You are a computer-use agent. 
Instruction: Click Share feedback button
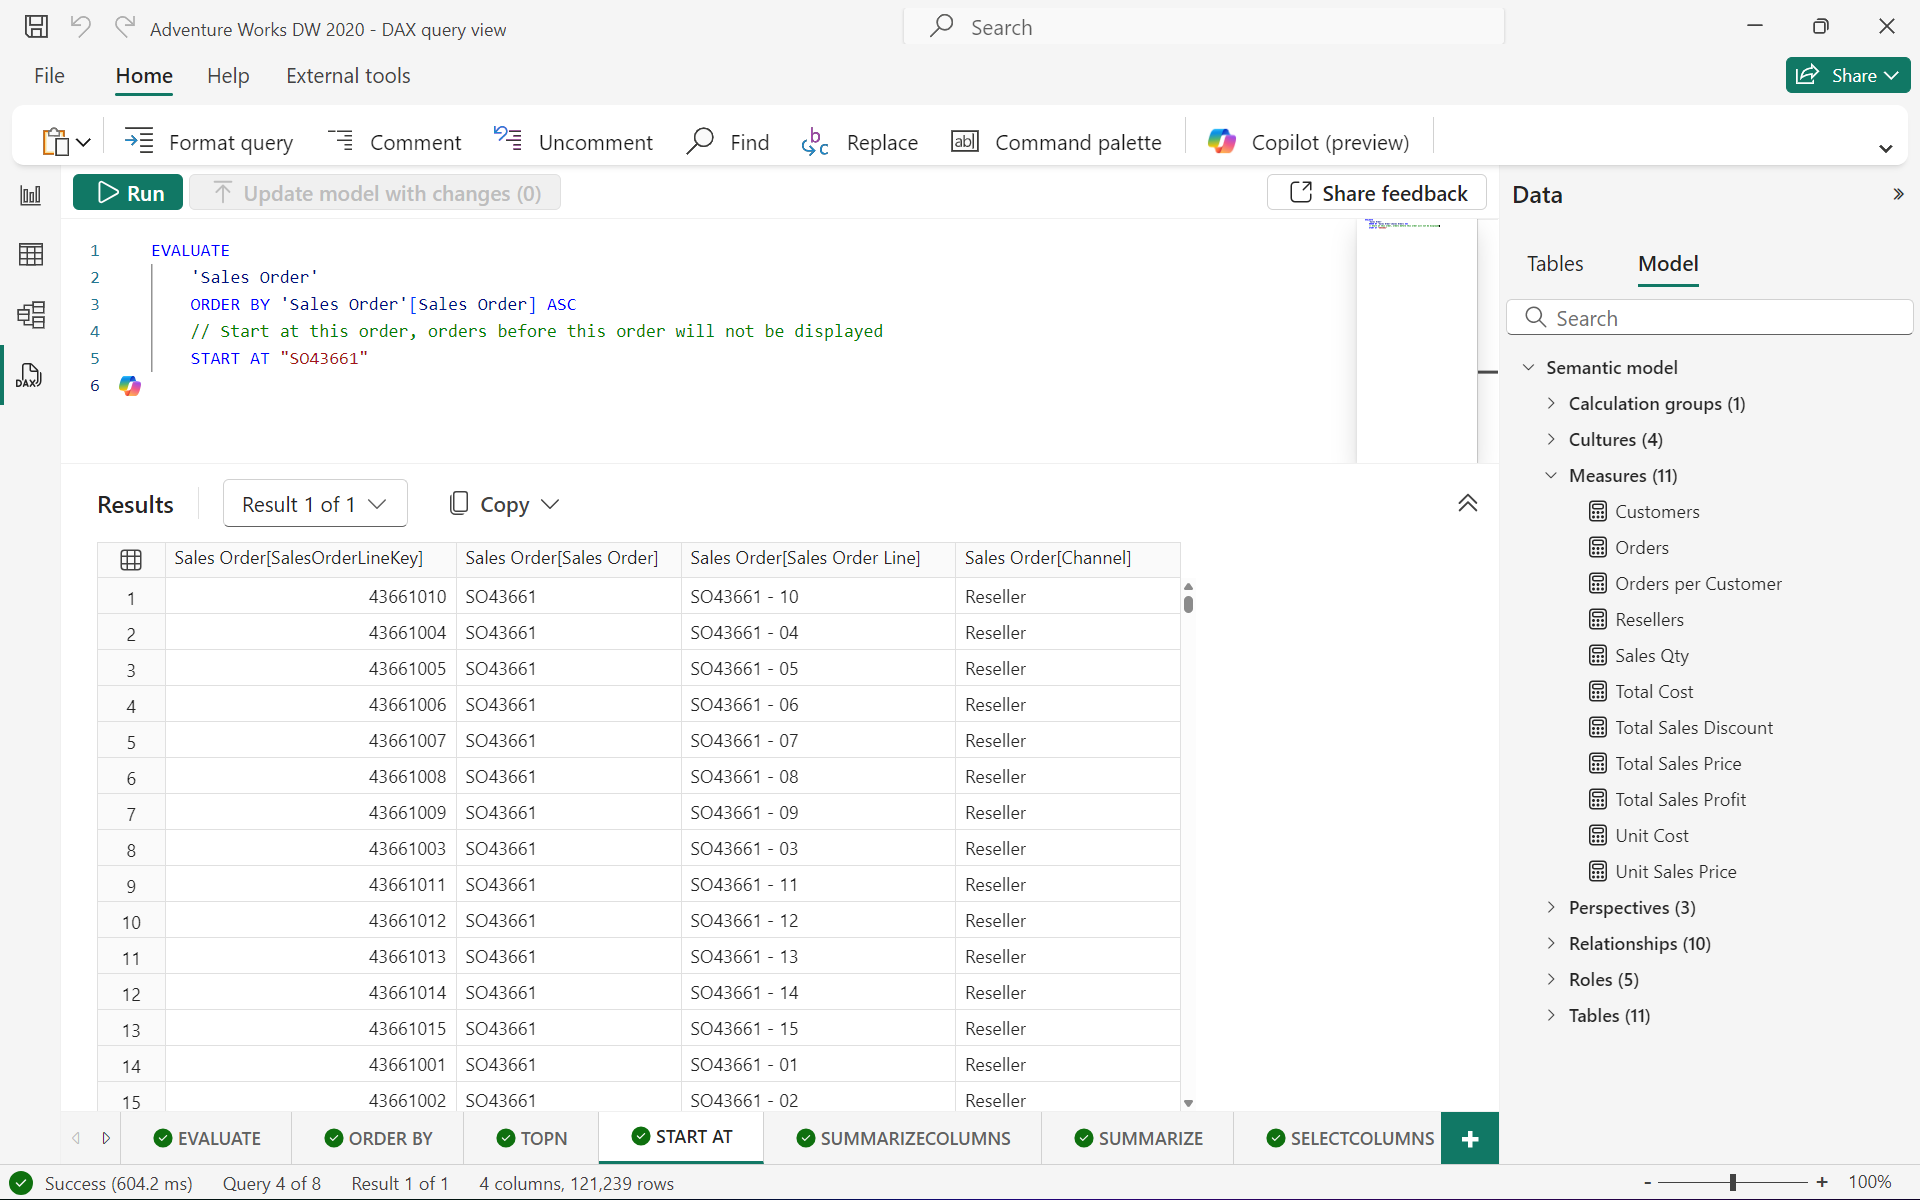(x=1377, y=192)
